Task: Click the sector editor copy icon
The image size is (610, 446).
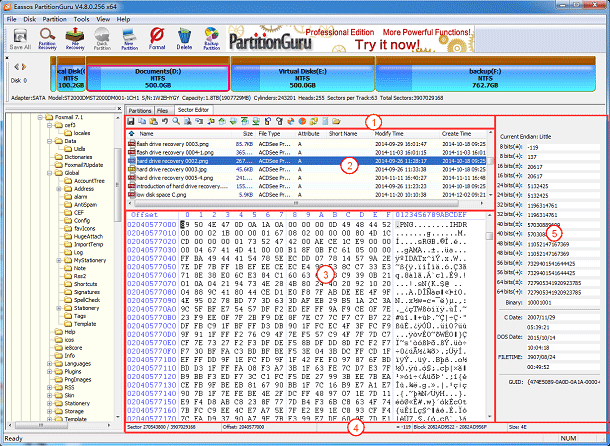Action: tap(142, 121)
